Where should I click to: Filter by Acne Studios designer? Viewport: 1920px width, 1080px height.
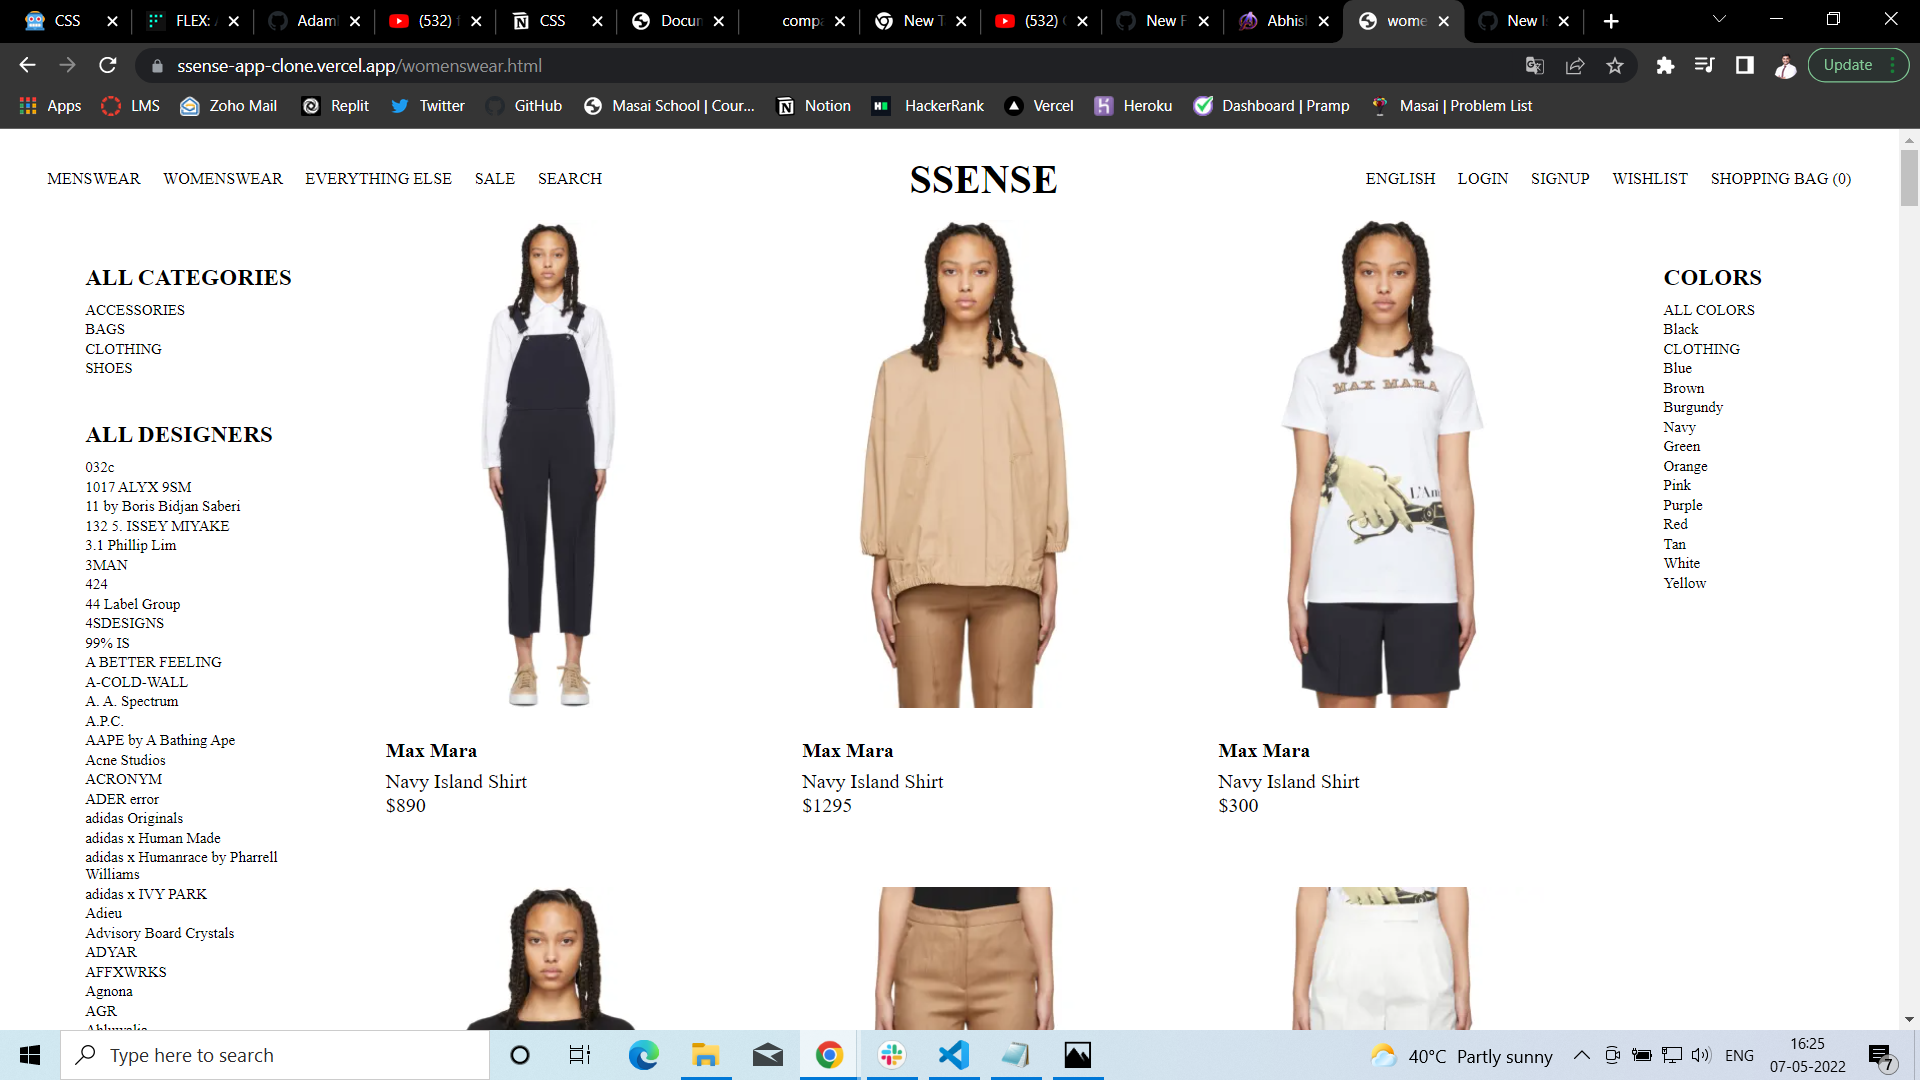coord(125,760)
